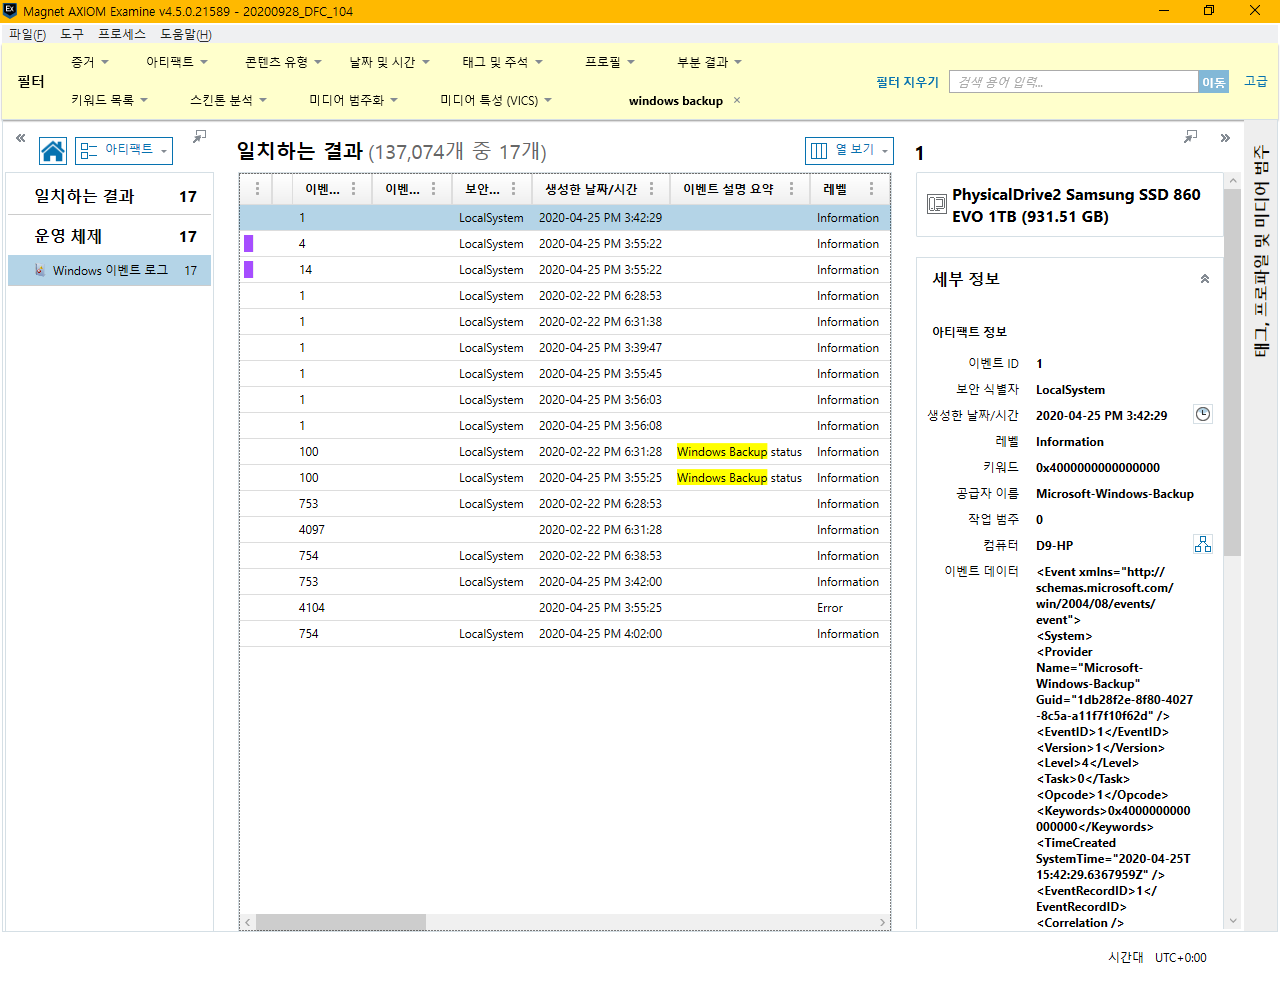Open the 아티팩트 view selector dropdown

pyautogui.click(x=124, y=150)
